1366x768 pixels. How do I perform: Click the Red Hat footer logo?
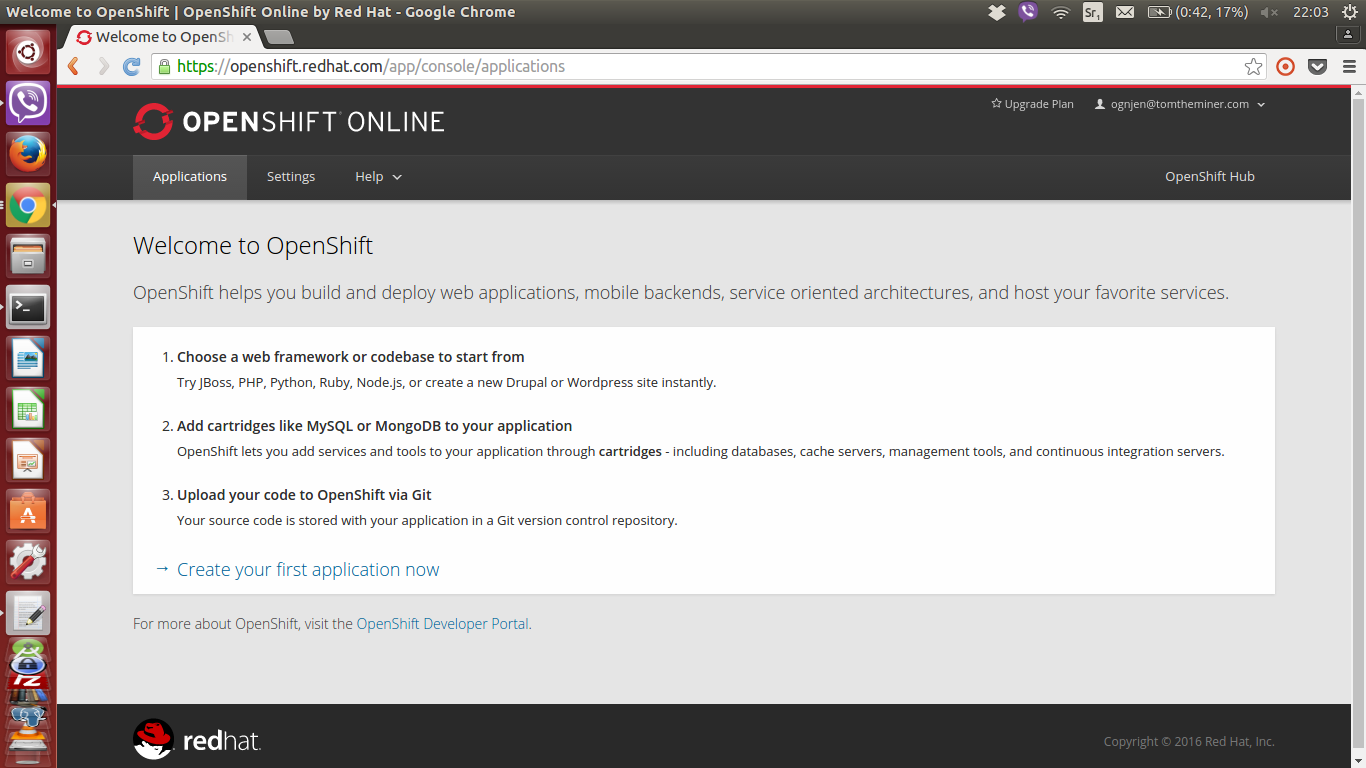[197, 740]
